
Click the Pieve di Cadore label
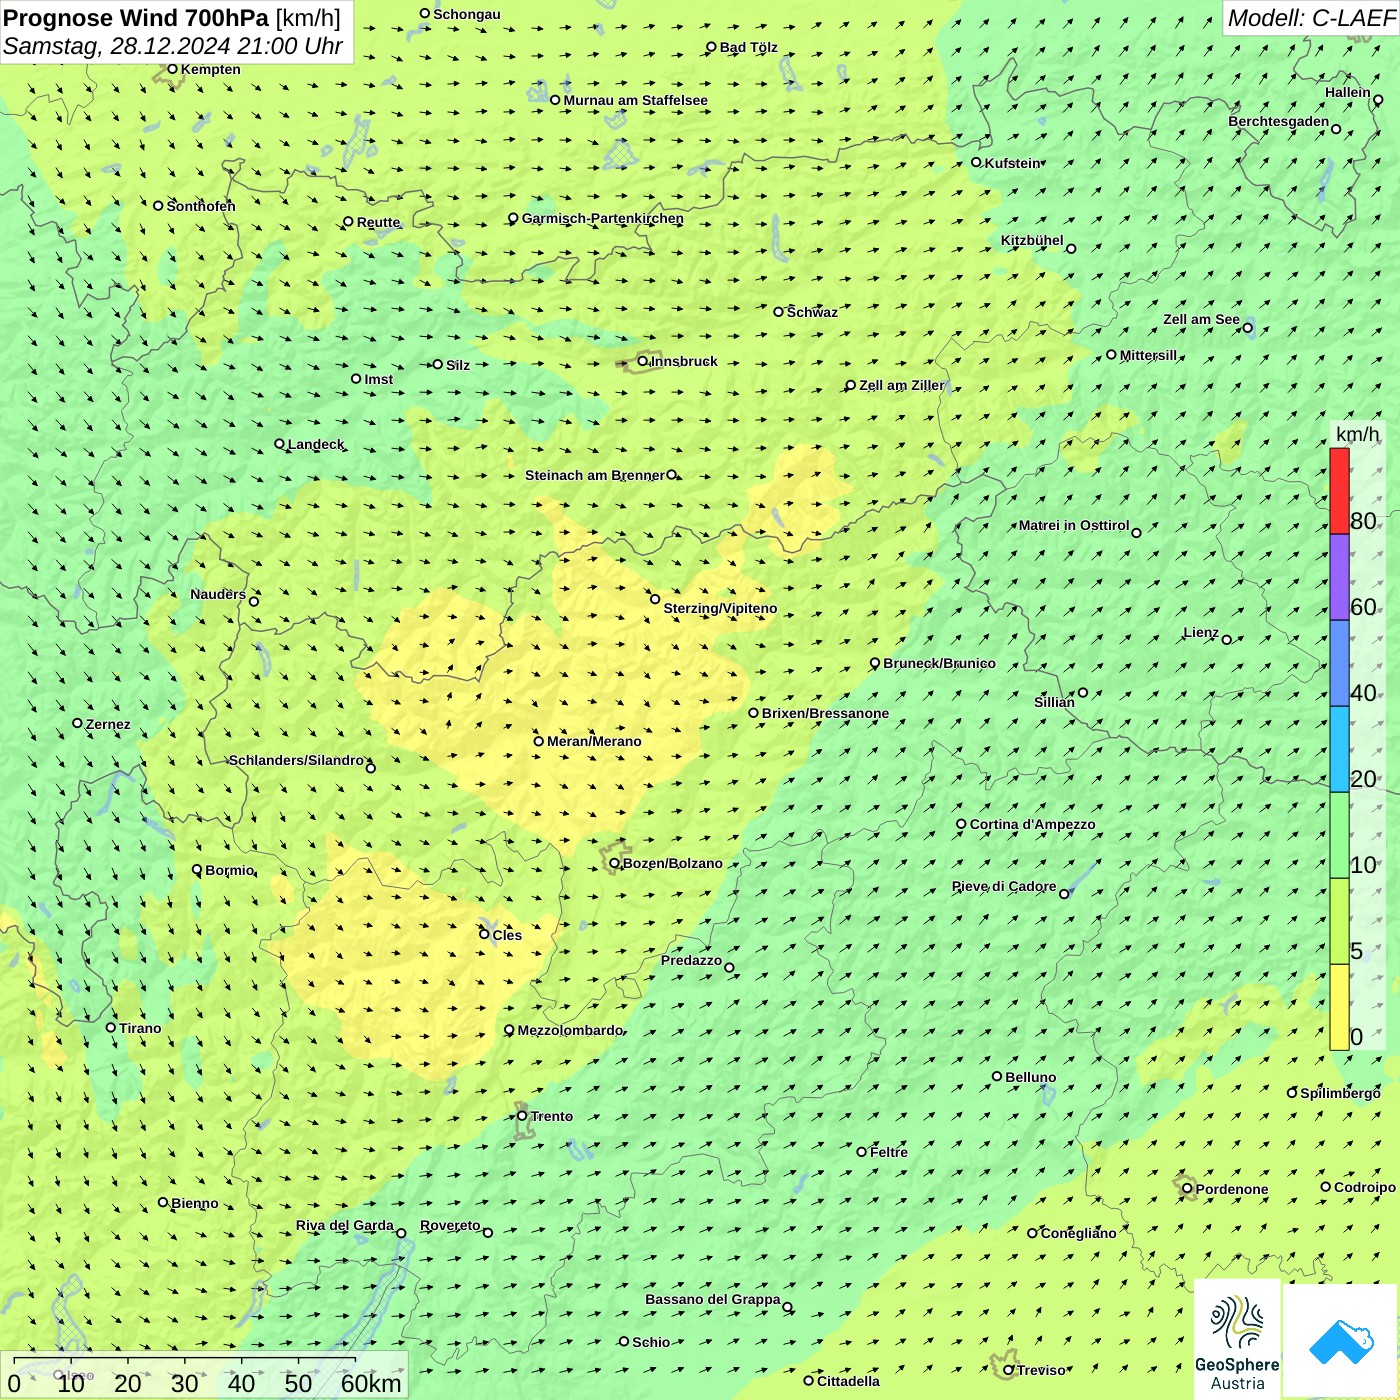click(1004, 886)
